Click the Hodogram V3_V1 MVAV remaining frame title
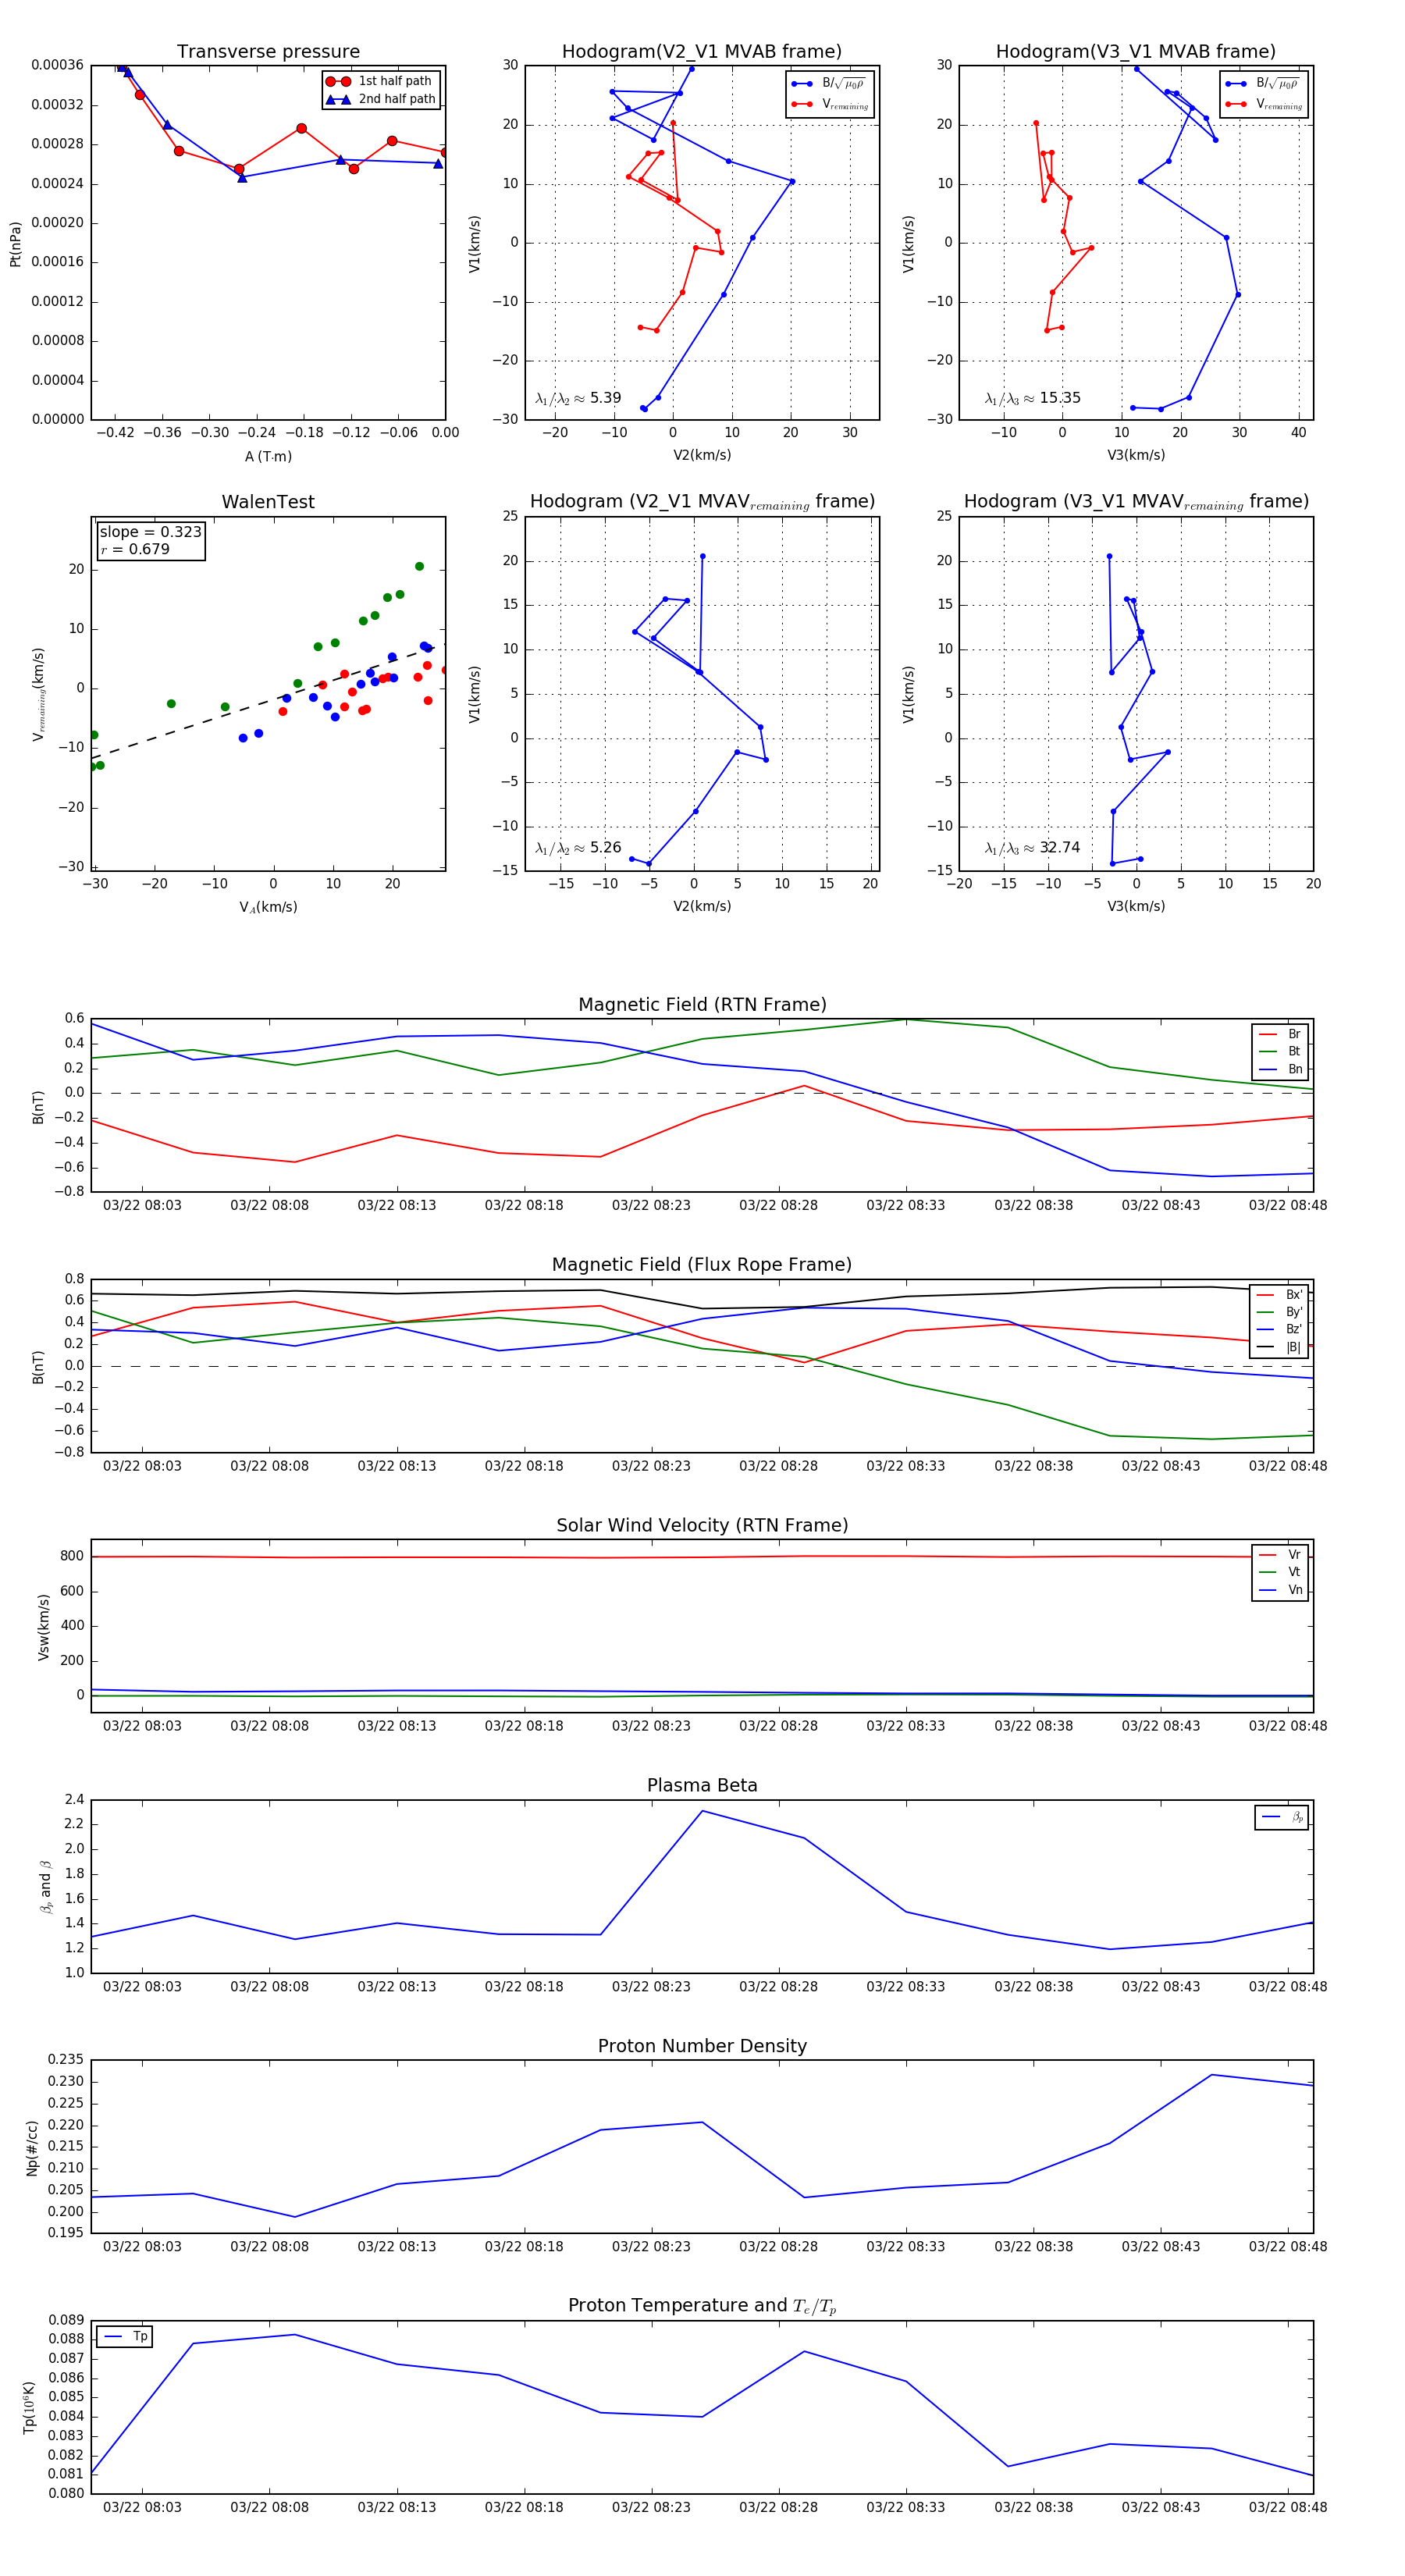 tap(1136, 502)
